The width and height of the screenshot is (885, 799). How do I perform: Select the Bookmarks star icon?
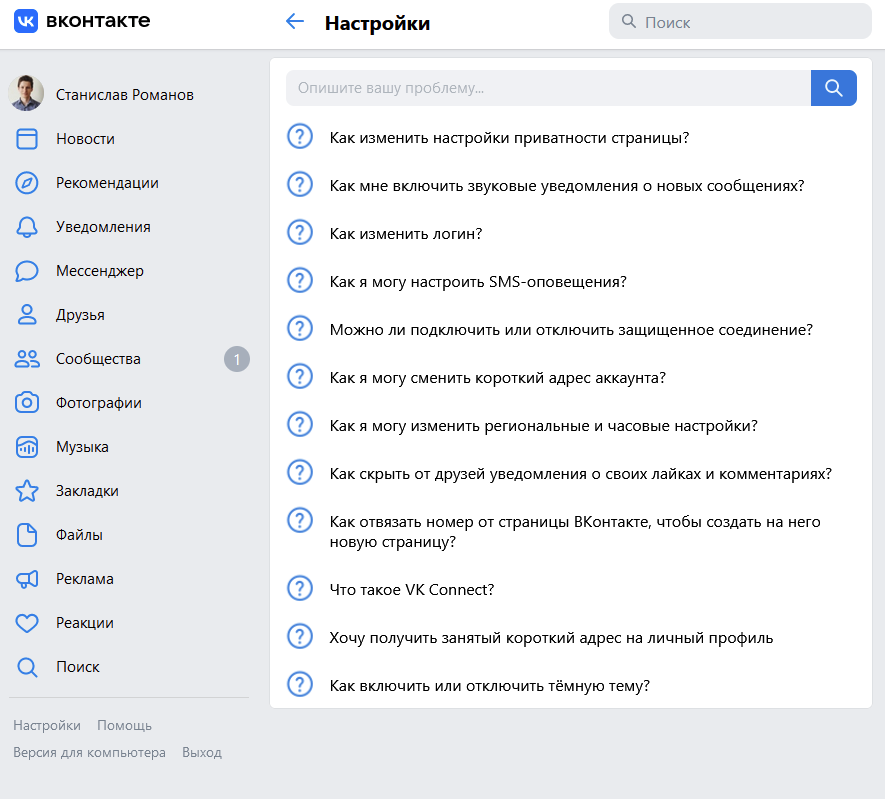(27, 491)
